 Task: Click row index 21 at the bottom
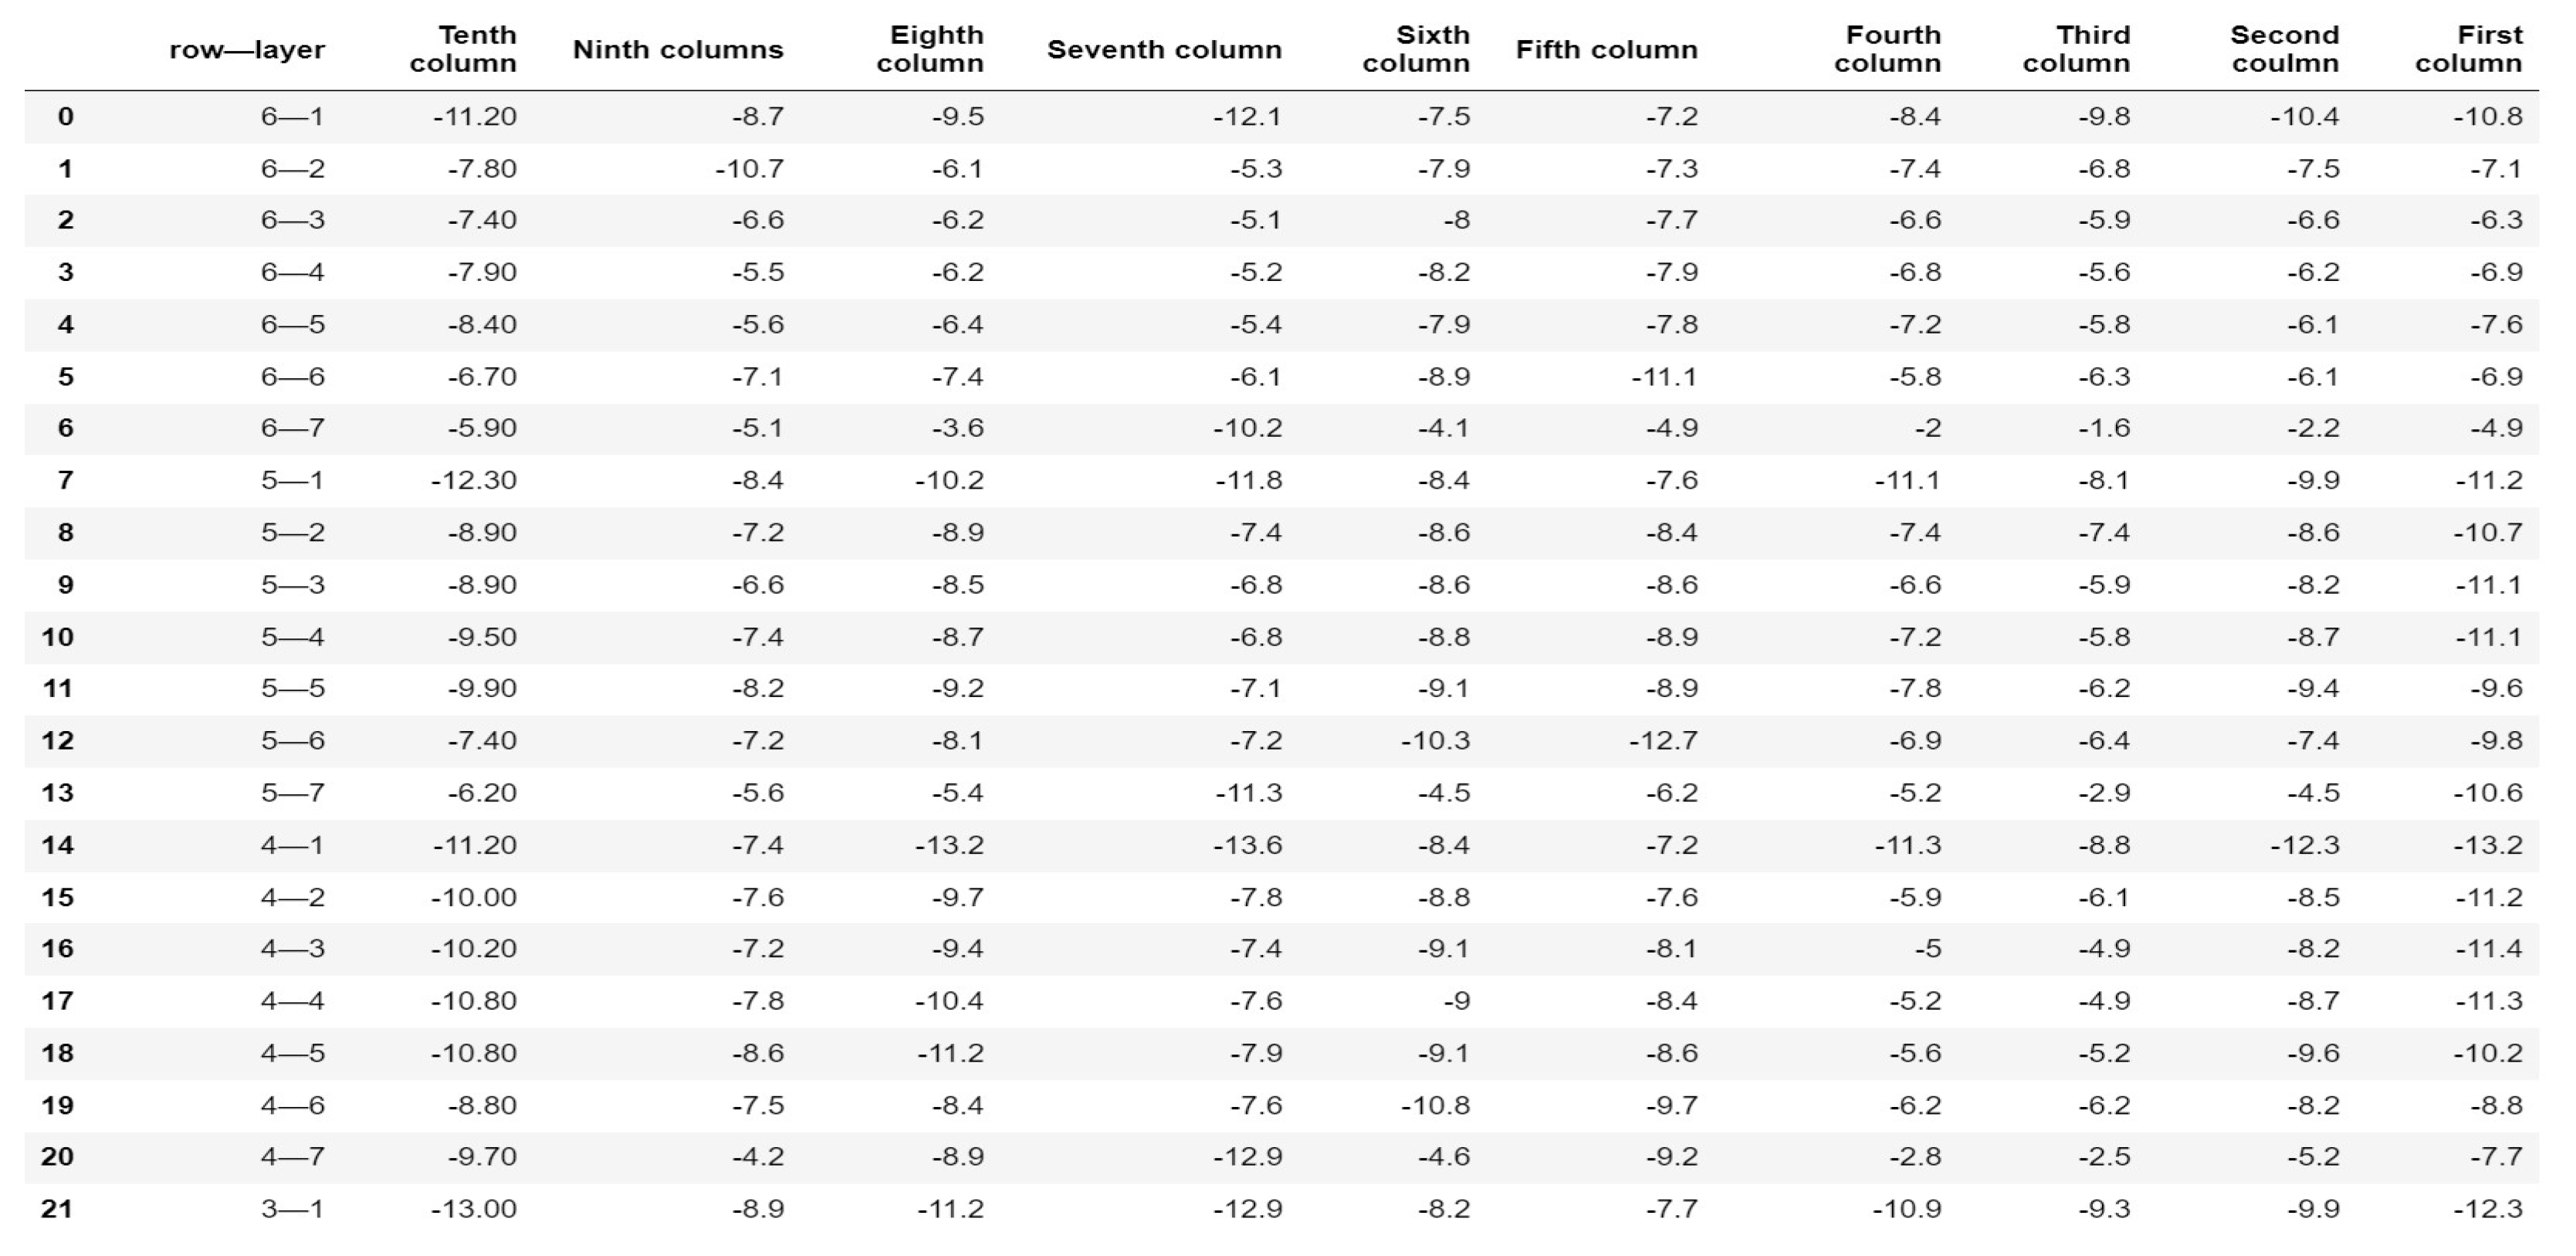click(58, 1209)
